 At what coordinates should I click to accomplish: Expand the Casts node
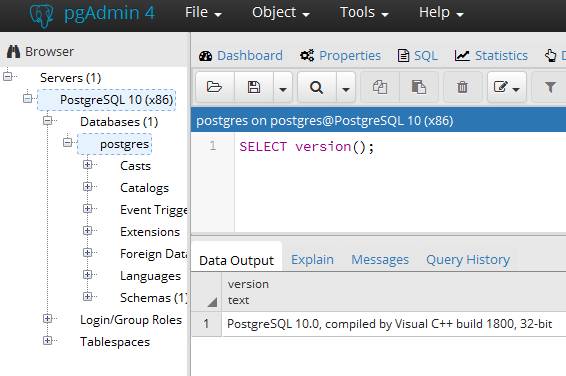pos(88,165)
